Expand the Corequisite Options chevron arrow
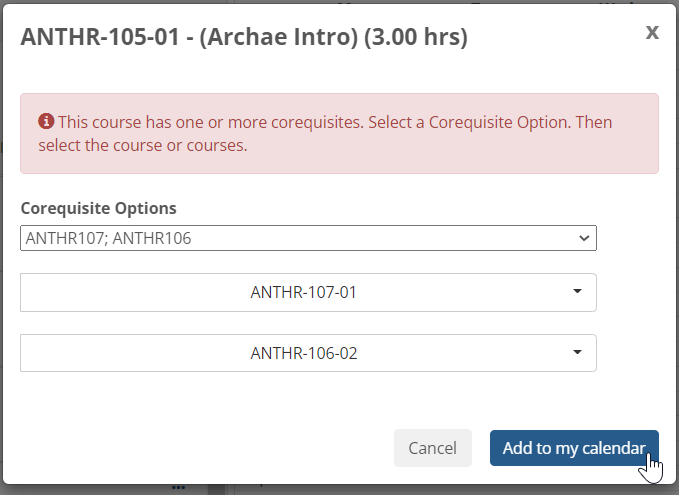Screen dimensions: 679x495 click(x=584, y=239)
